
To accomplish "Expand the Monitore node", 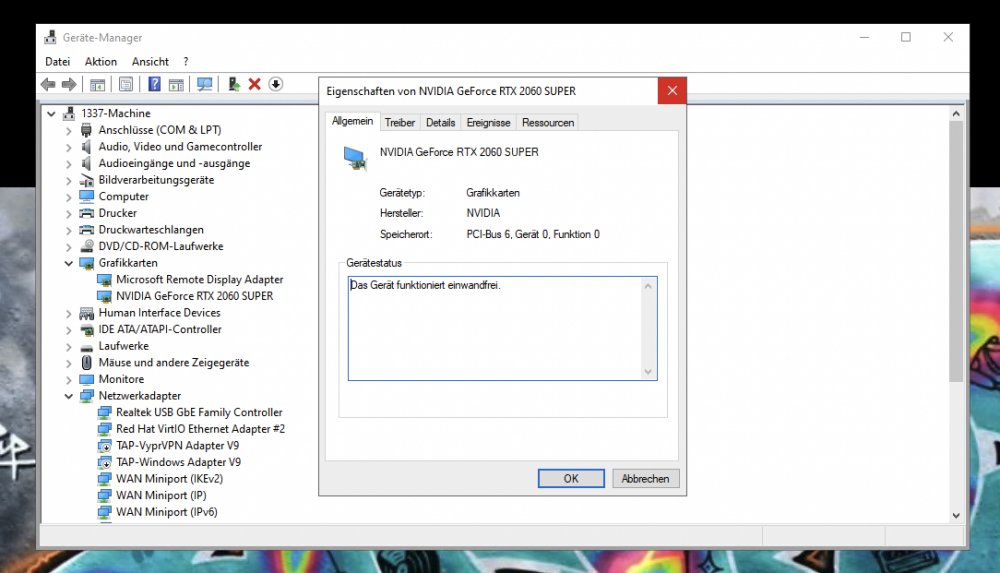I will [x=68, y=379].
